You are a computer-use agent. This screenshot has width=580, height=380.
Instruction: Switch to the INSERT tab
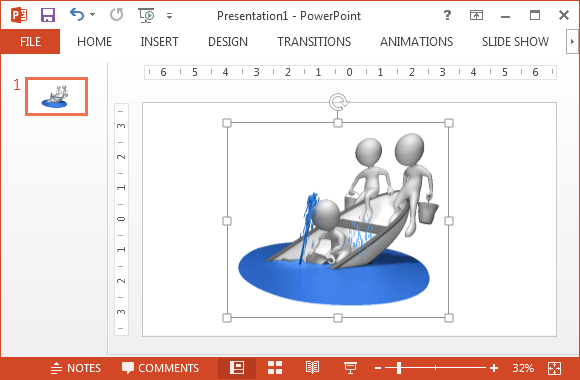click(x=159, y=42)
